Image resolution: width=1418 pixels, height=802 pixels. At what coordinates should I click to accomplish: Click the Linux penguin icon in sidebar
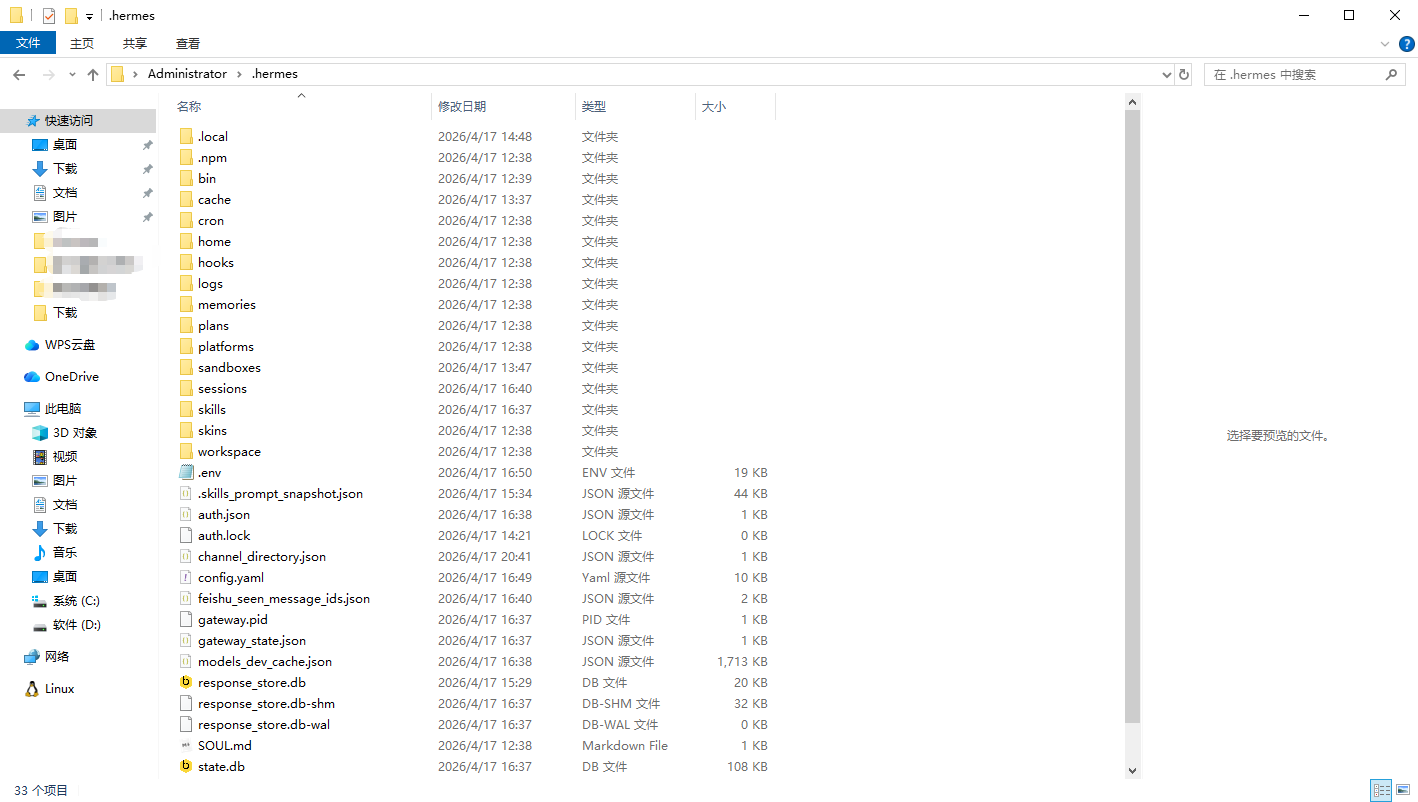click(32, 689)
